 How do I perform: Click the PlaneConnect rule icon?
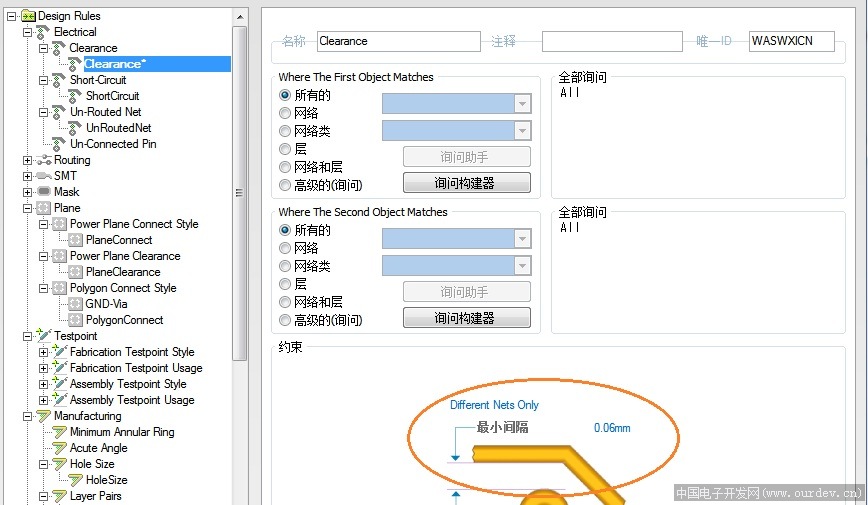click(x=75, y=240)
